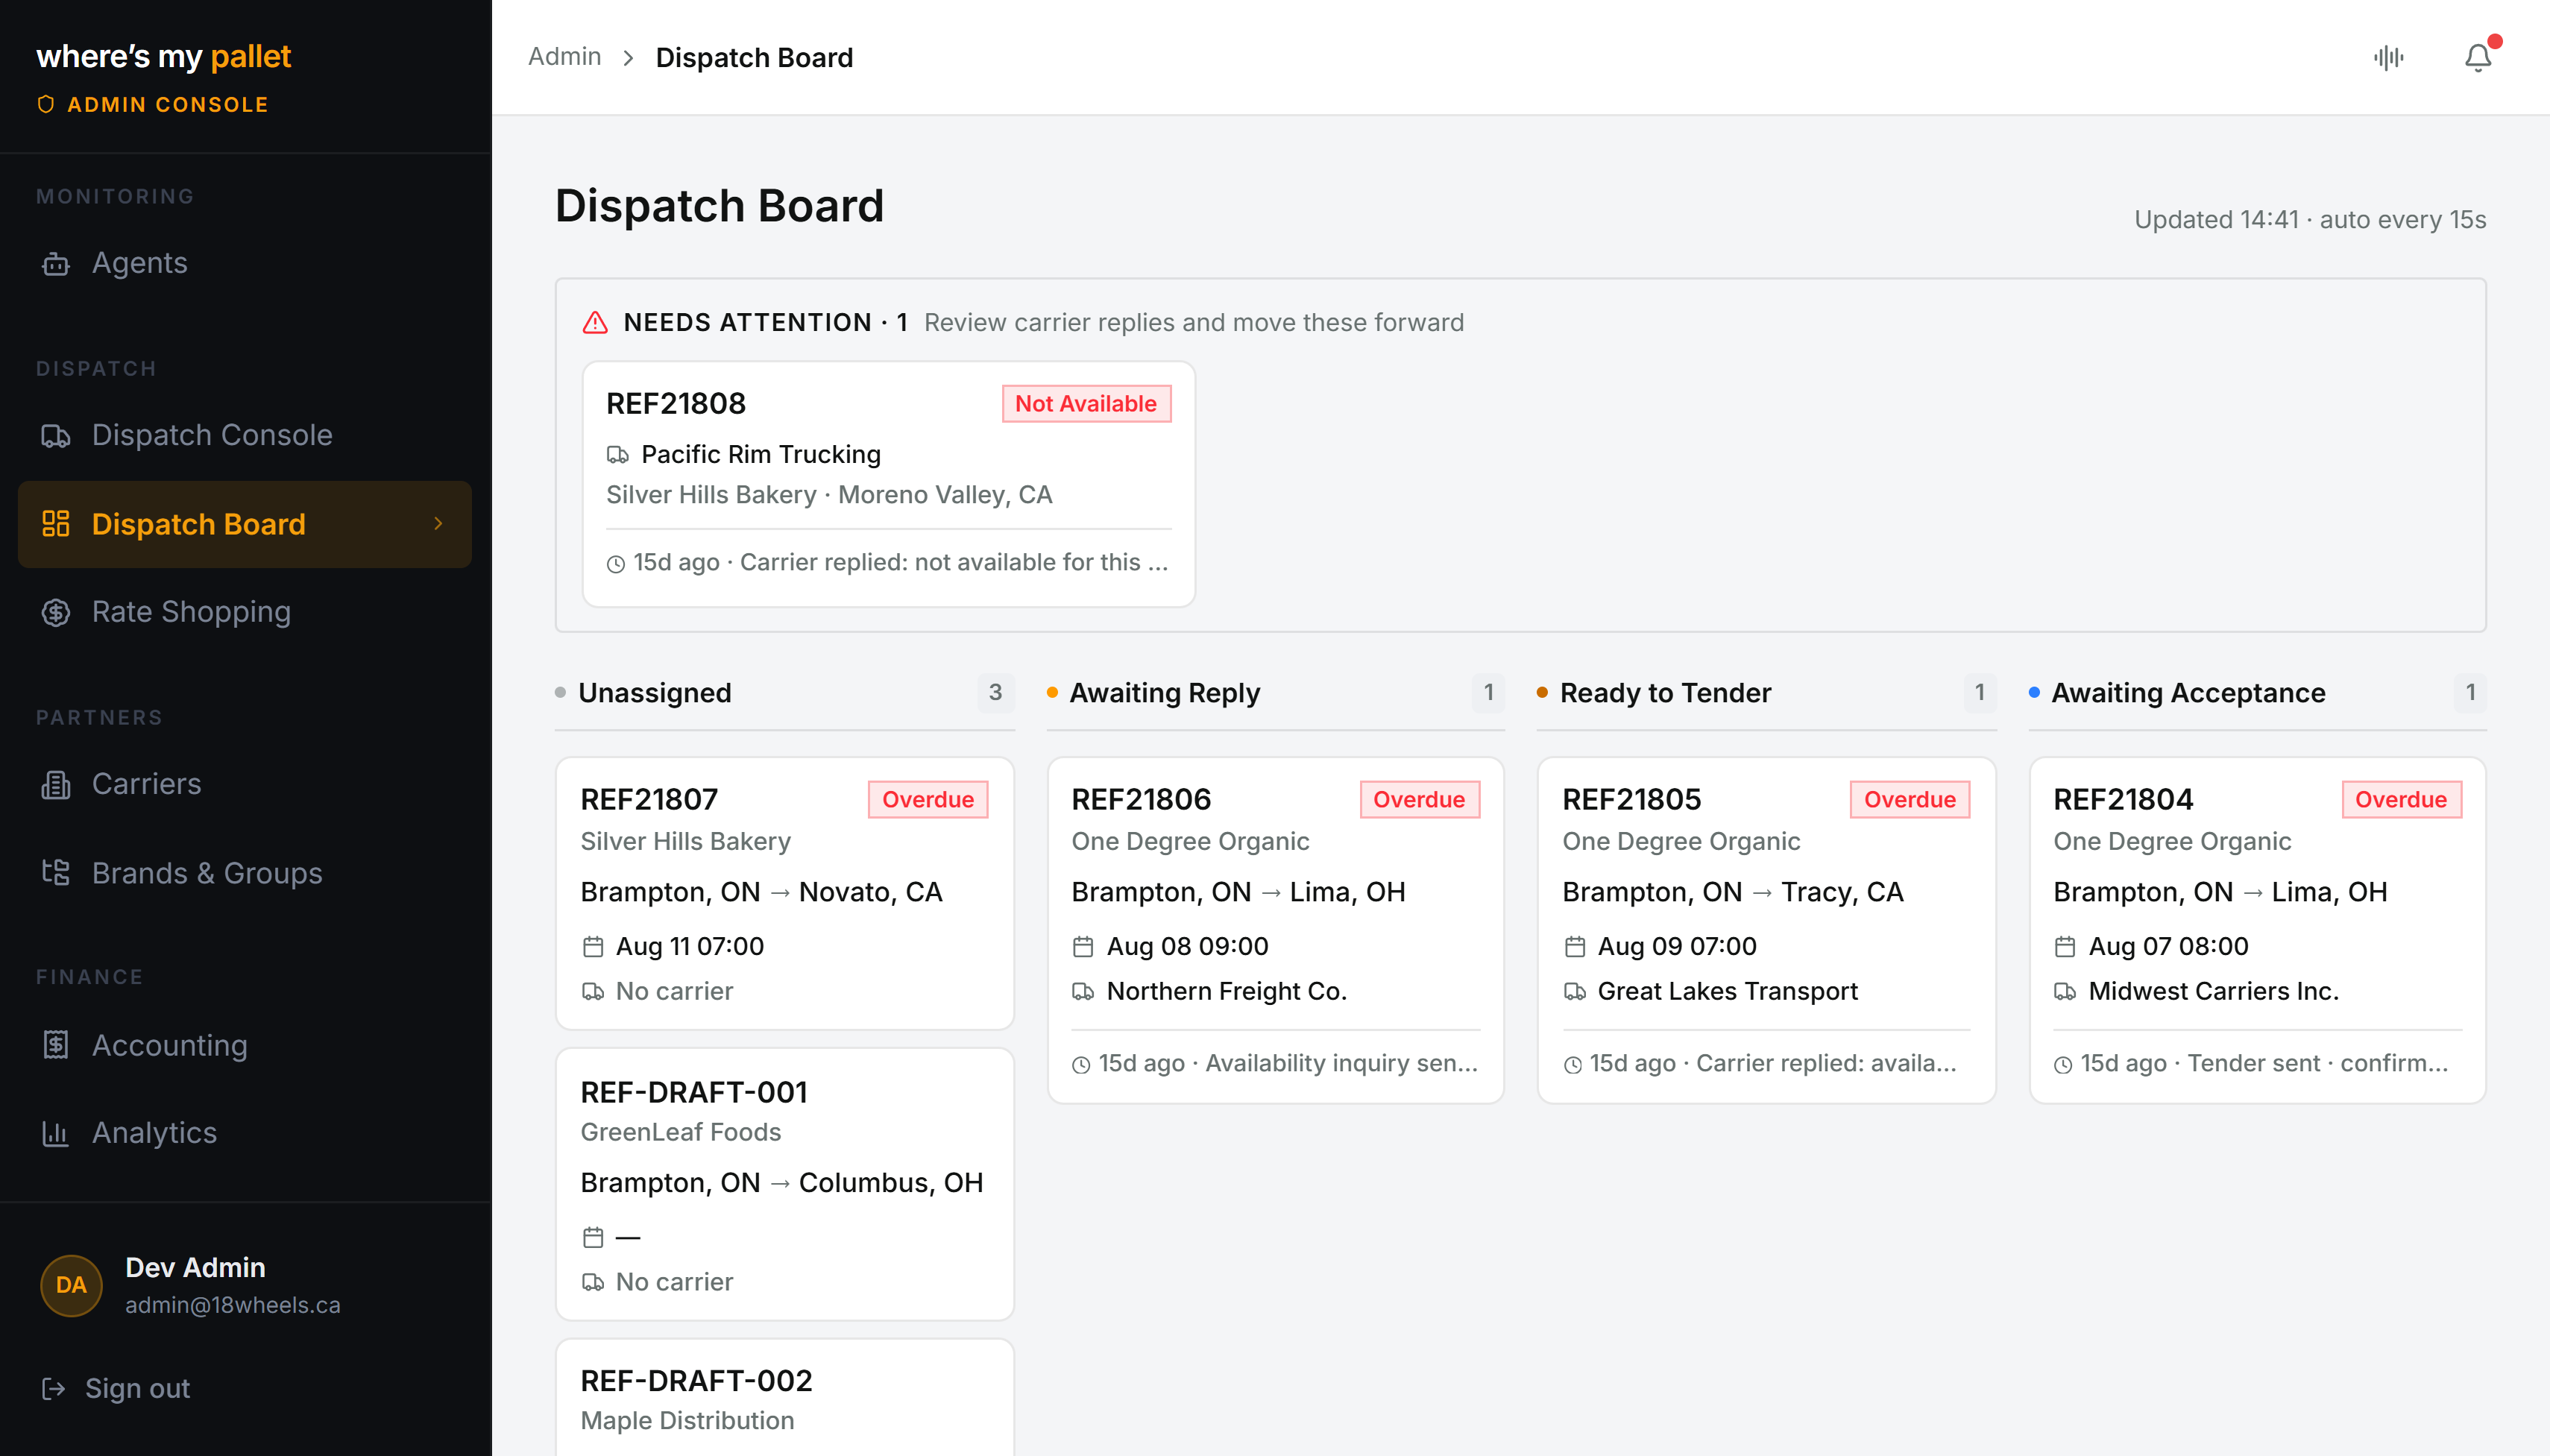Viewport: 2550px width, 1456px height.
Task: Open the Agents menu item
Action: point(245,264)
